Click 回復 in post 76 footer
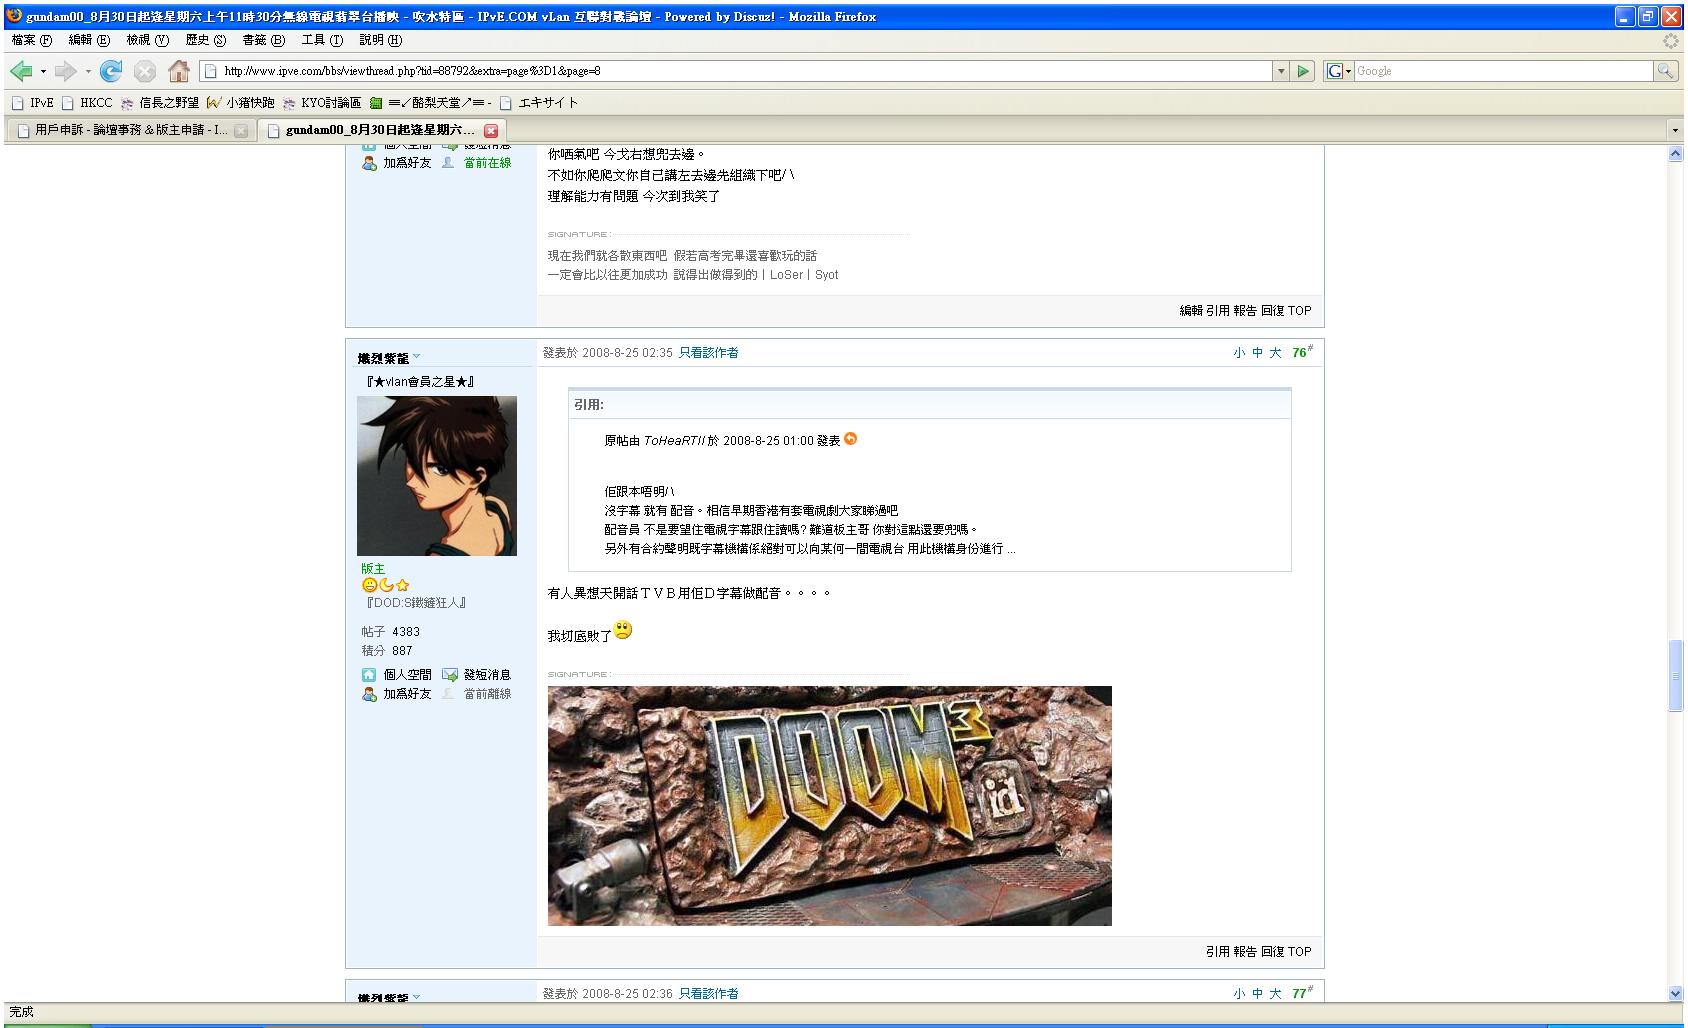Viewport: 1688px width, 1028px height. (x=1272, y=952)
